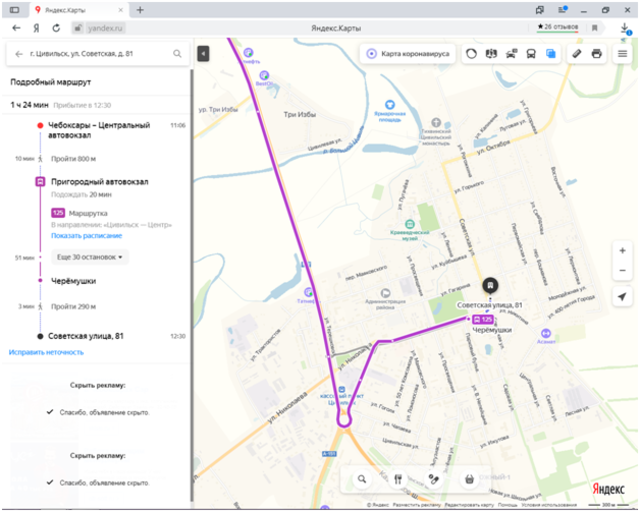This screenshot has width=640, height=512.
Task: Click the pharmacy pills quick-search icon
Action: coord(433,479)
